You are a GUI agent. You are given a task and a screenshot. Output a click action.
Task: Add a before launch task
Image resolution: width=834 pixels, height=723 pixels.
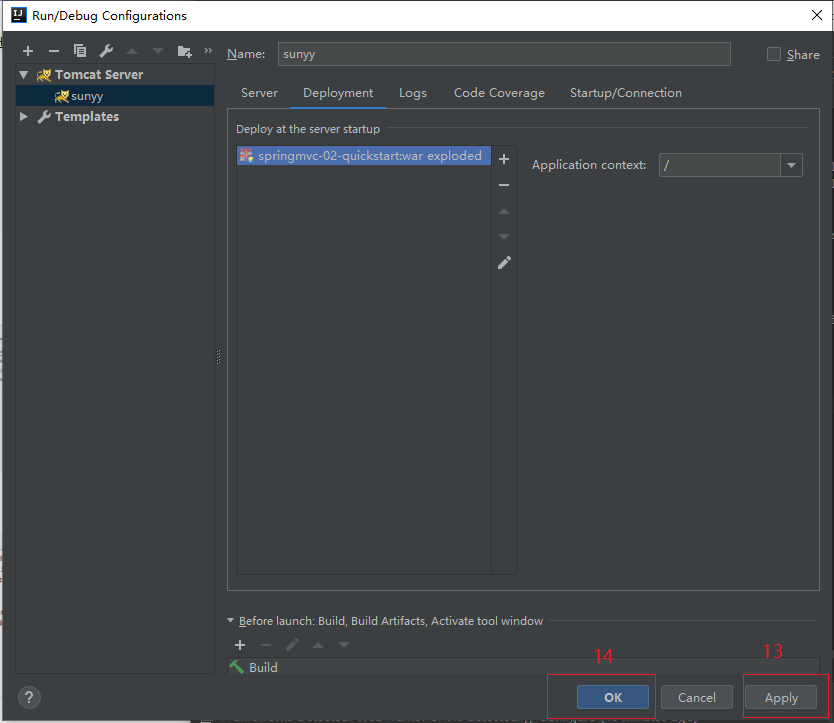click(x=240, y=645)
